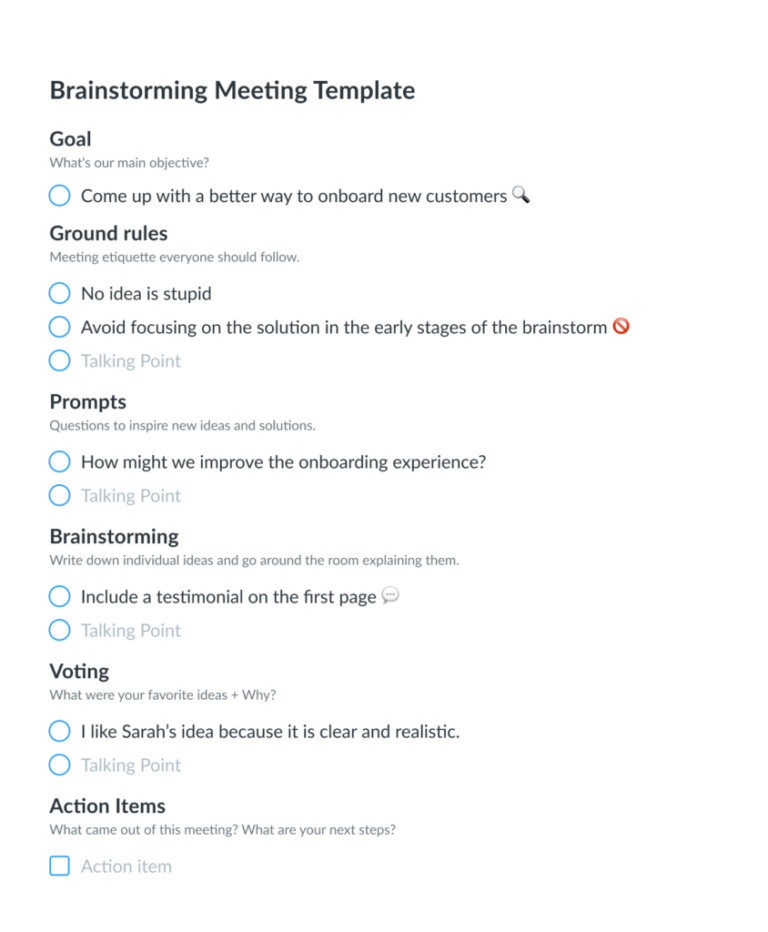Image resolution: width=768 pixels, height=932 pixels.
Task: Mark Sarah's idea voting point complete
Action: pyautogui.click(x=59, y=730)
